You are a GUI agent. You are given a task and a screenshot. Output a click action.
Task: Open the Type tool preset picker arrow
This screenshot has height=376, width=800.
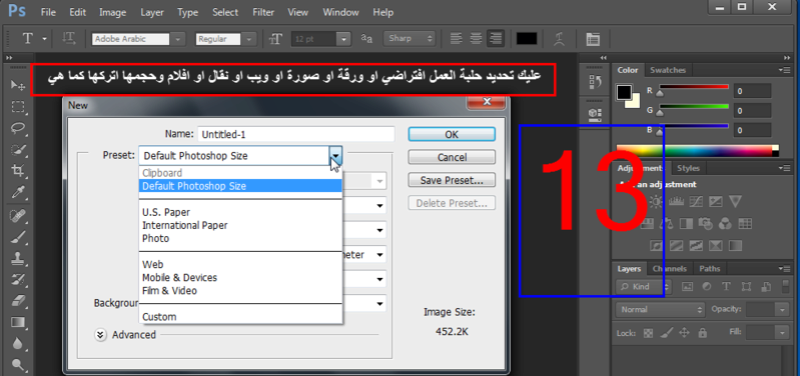coord(44,39)
